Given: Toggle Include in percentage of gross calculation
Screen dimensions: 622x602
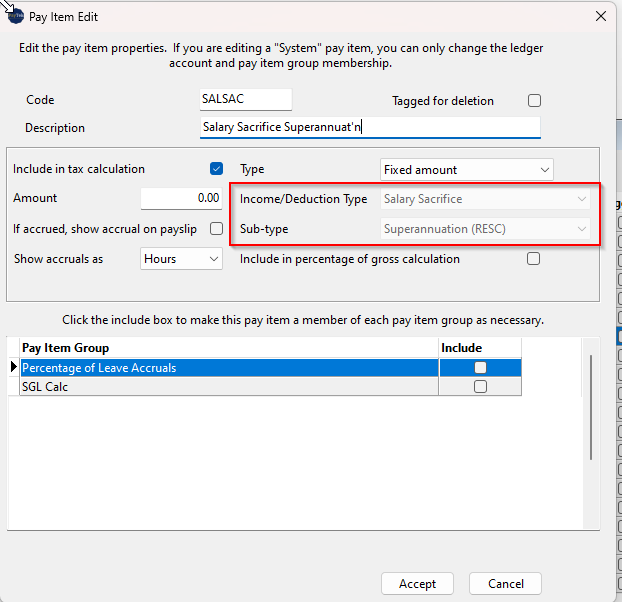Looking at the screenshot, I should [x=533, y=259].
